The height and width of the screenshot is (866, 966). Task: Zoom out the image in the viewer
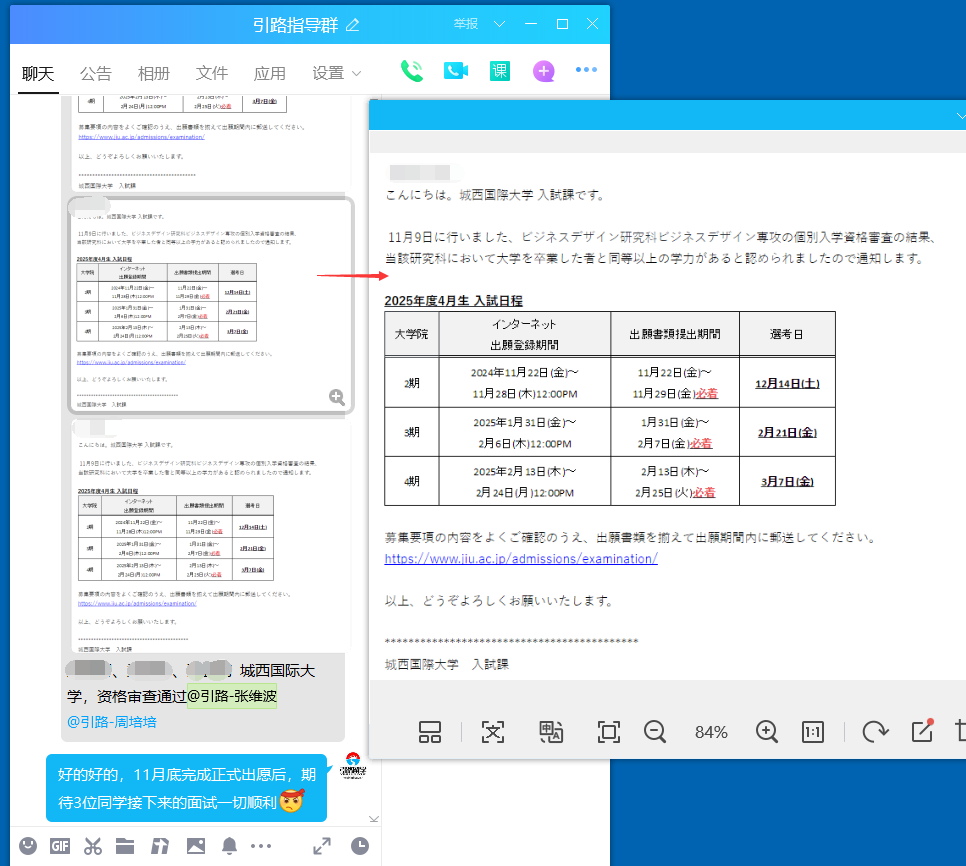pyautogui.click(x=654, y=732)
